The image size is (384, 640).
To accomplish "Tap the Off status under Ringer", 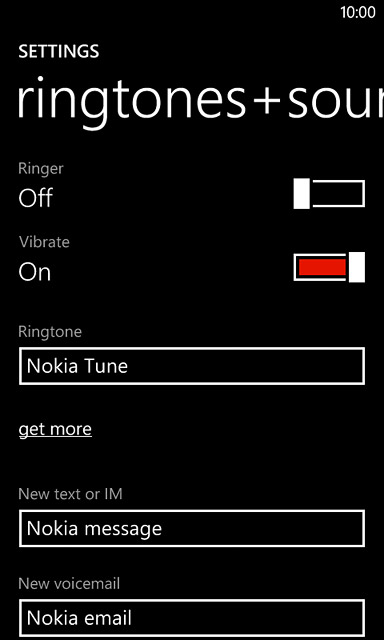I will click(36, 198).
